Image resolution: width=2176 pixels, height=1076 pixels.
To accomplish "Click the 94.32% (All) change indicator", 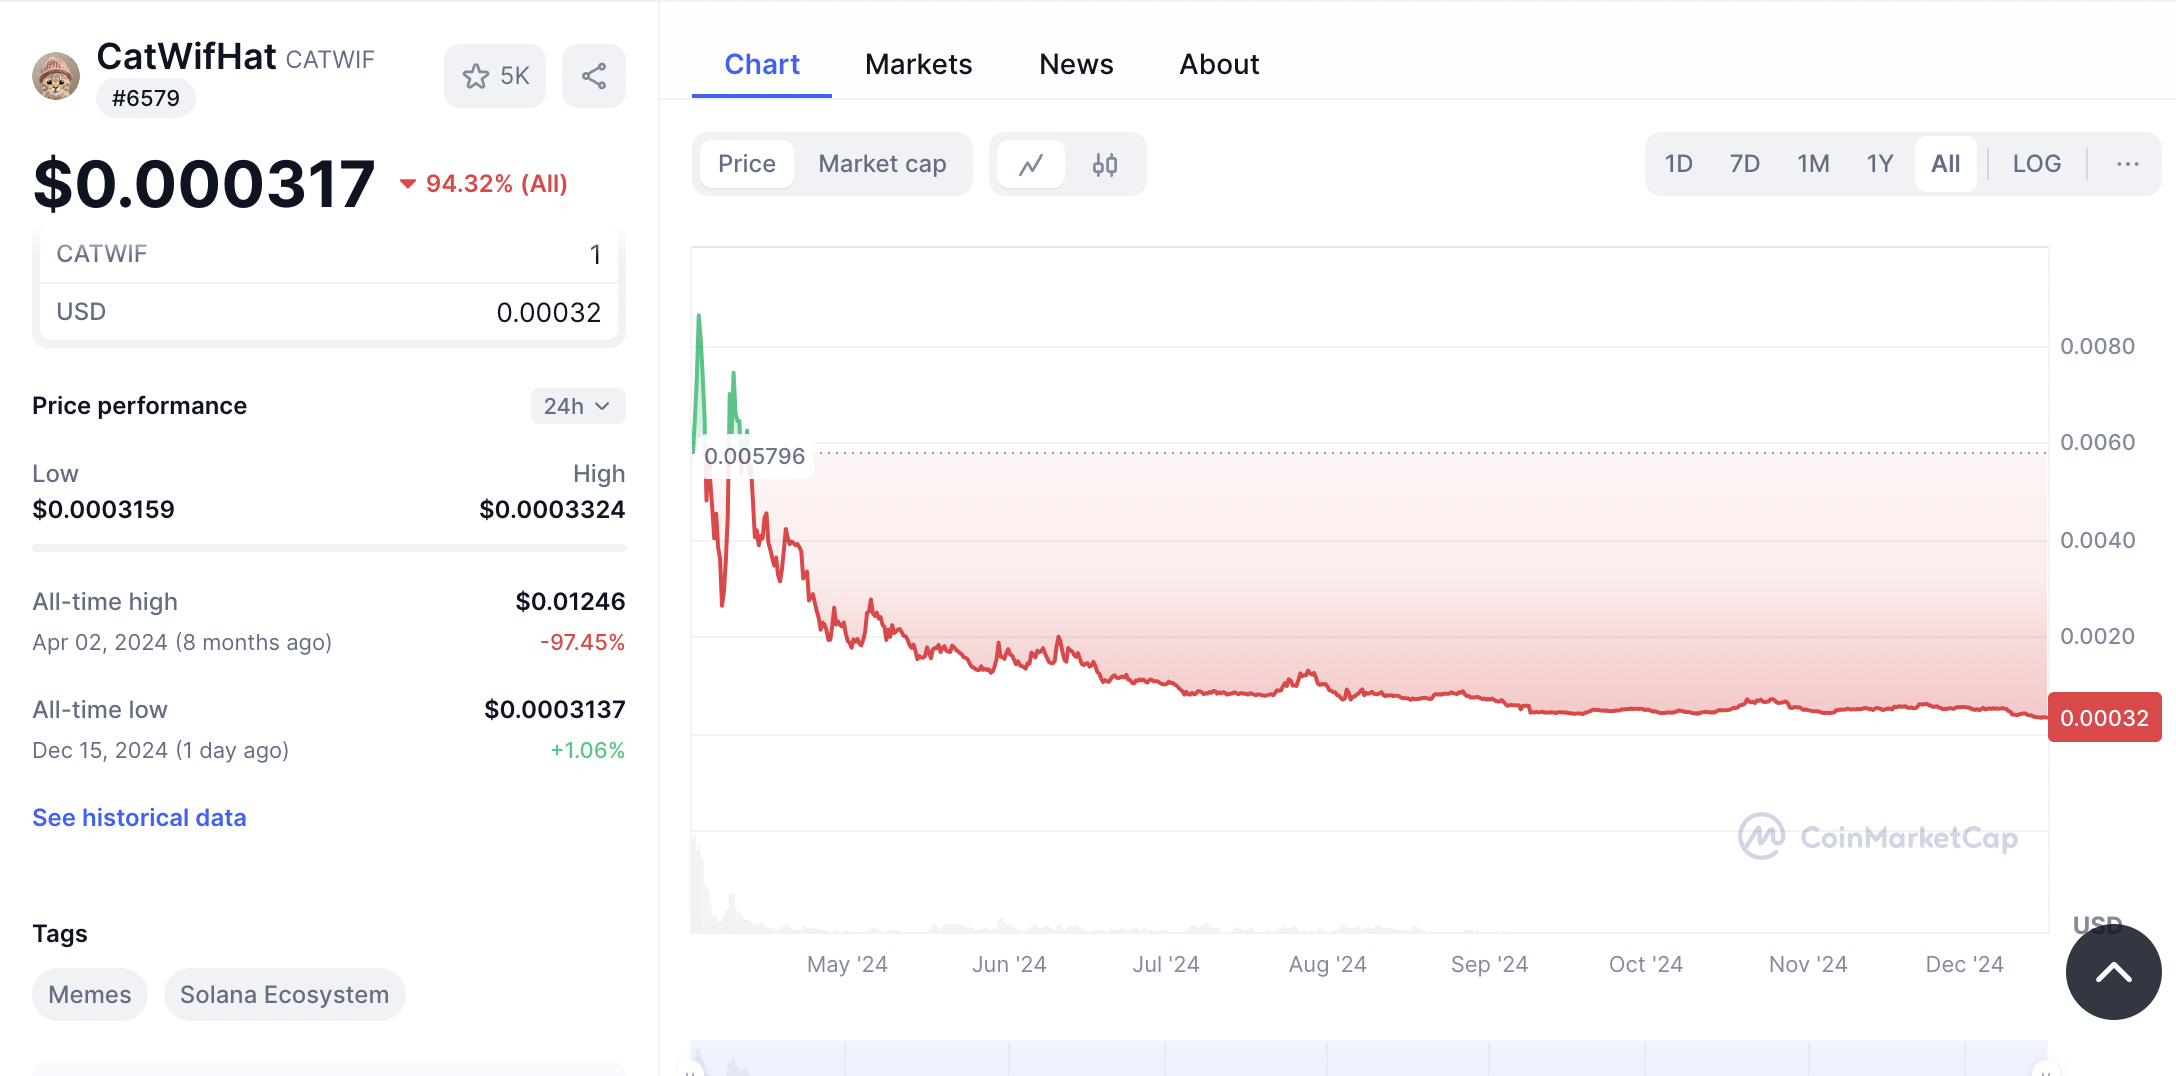I will pos(483,184).
